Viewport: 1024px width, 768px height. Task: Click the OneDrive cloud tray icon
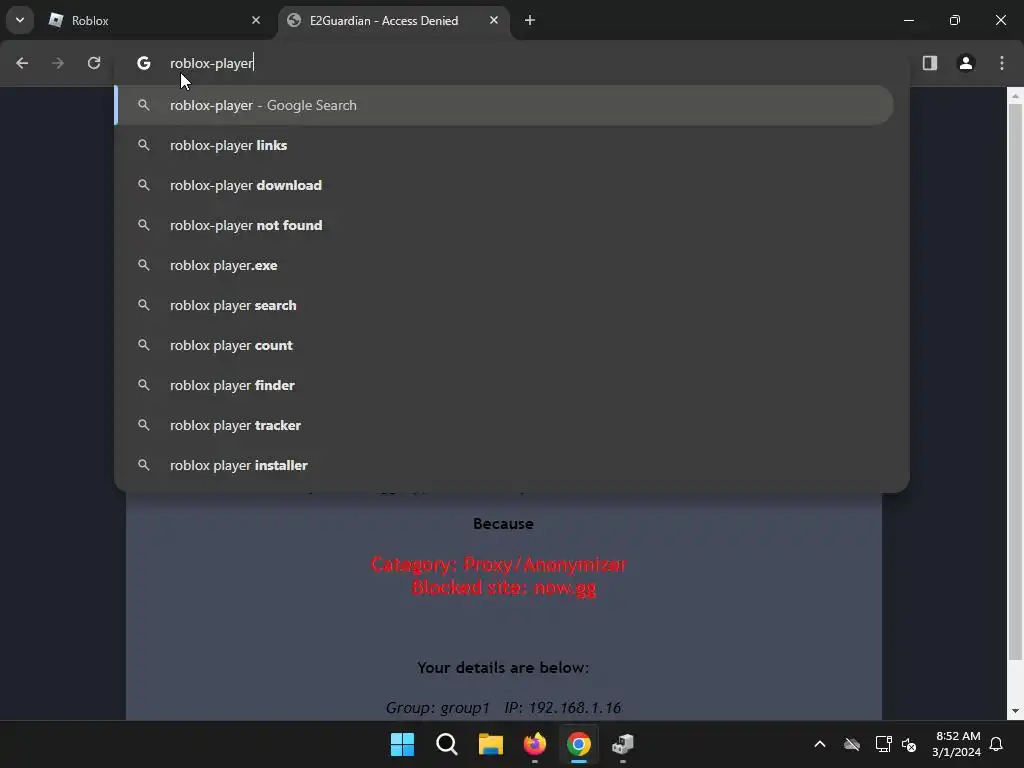(x=852, y=744)
